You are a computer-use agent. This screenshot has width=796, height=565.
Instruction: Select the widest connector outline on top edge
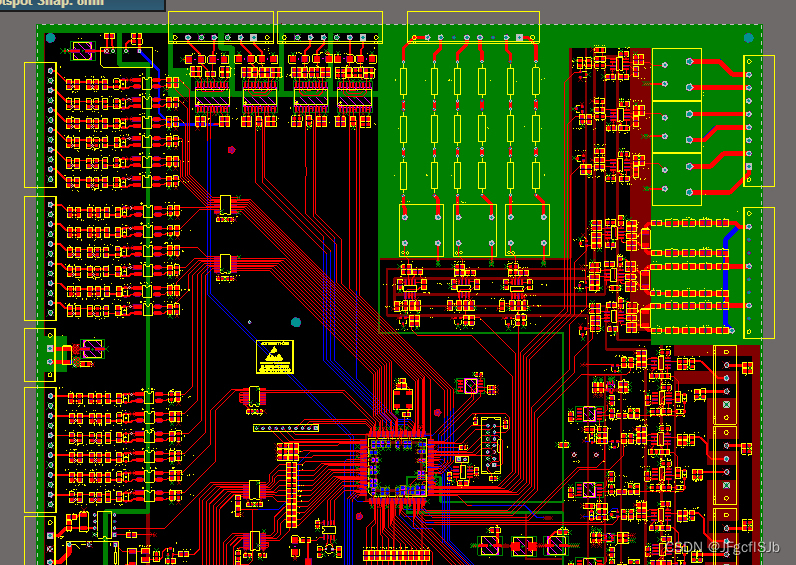[x=473, y=27]
